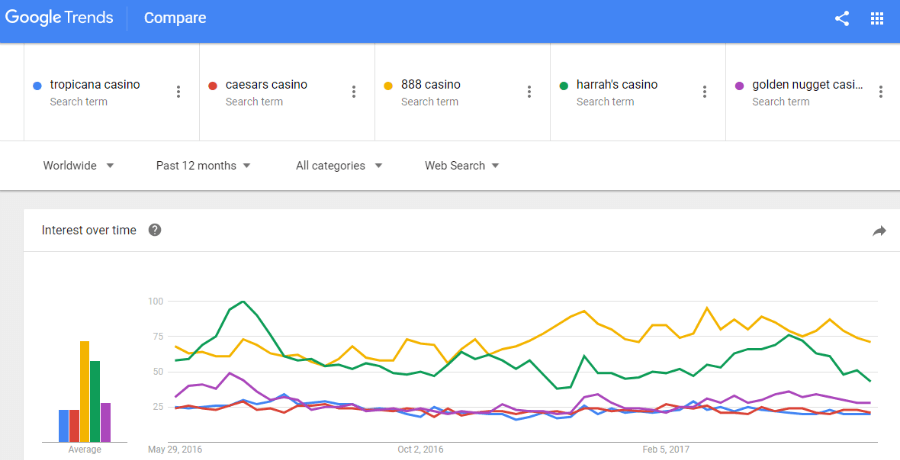Click the green harrah's average bar
Image resolution: width=900 pixels, height=460 pixels.
(x=95, y=401)
